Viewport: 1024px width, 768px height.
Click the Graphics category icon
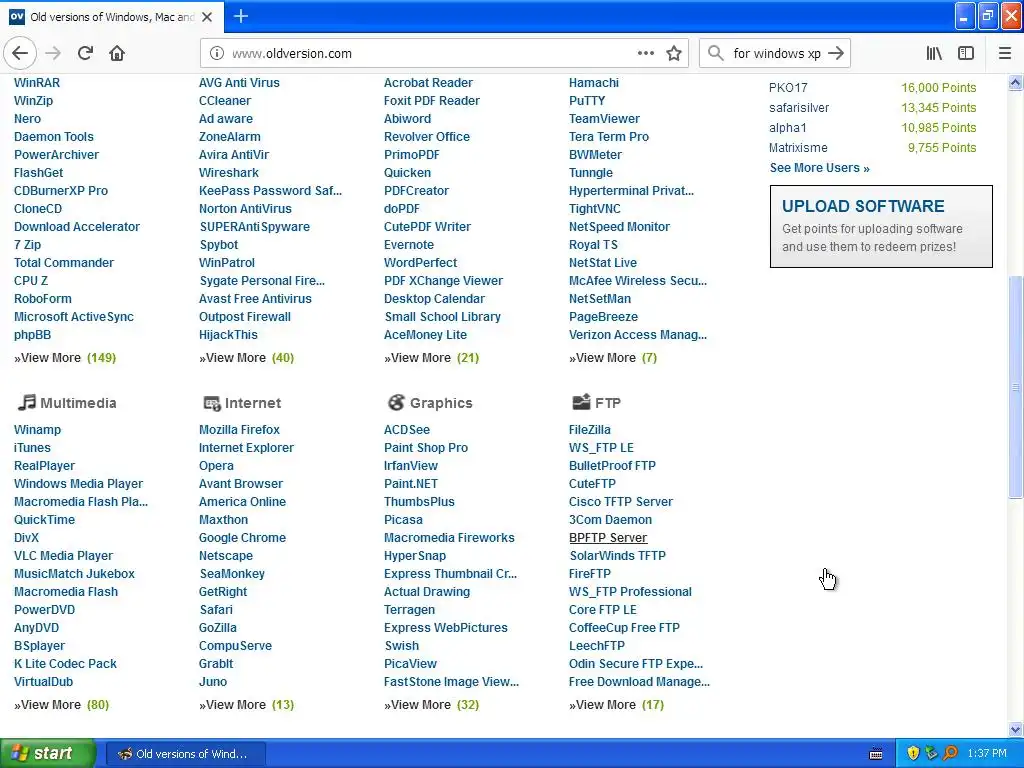(x=396, y=402)
